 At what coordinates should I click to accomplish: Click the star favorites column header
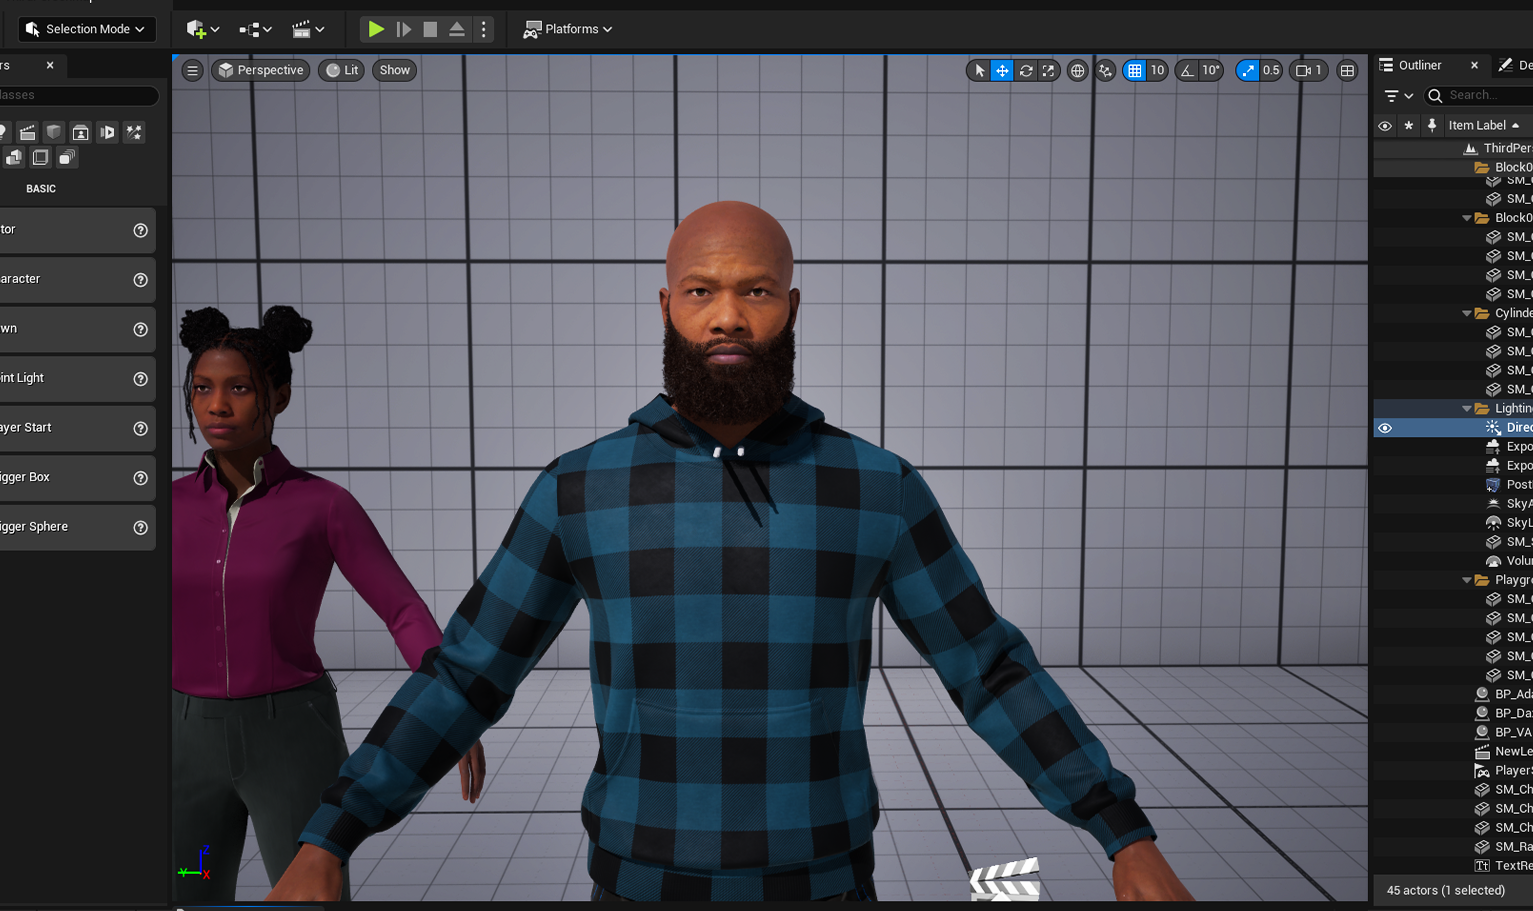point(1409,126)
